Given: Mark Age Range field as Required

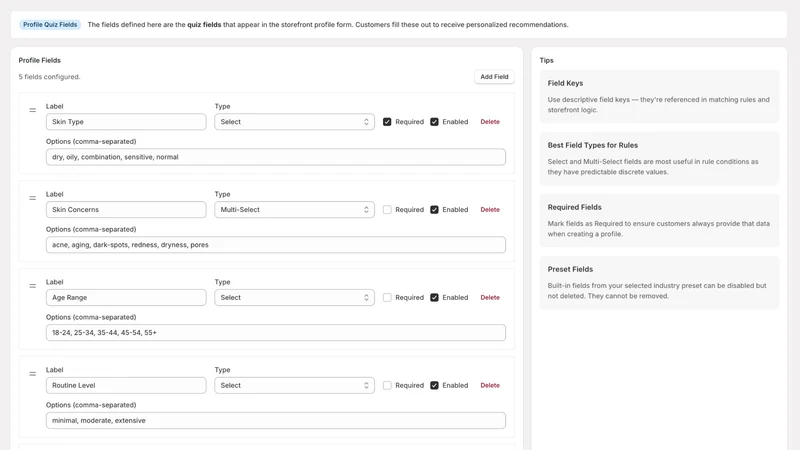Looking at the screenshot, I should click(x=387, y=297).
